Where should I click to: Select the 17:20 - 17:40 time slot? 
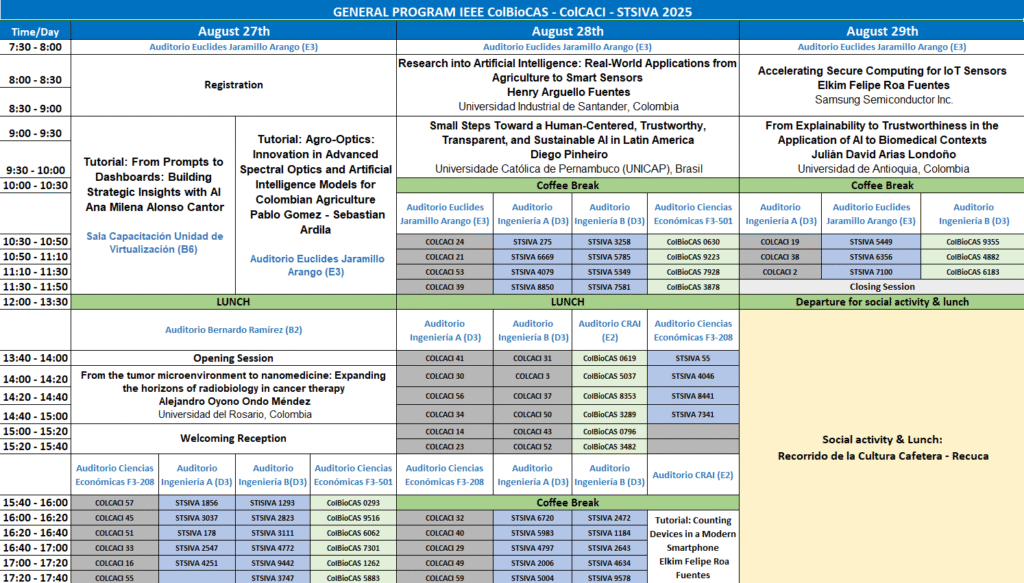[35, 578]
